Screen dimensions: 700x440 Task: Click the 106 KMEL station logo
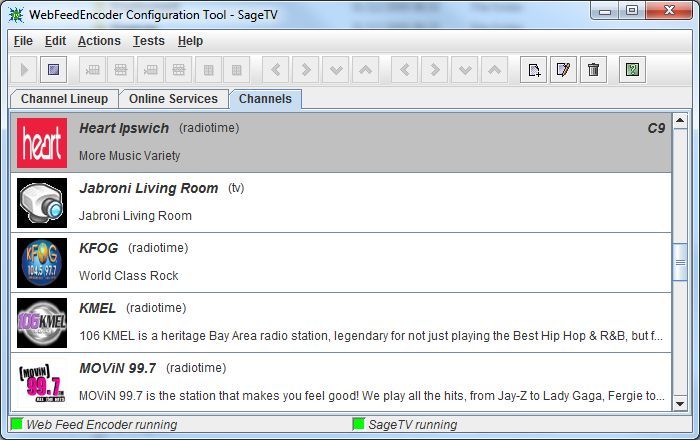coord(42,323)
